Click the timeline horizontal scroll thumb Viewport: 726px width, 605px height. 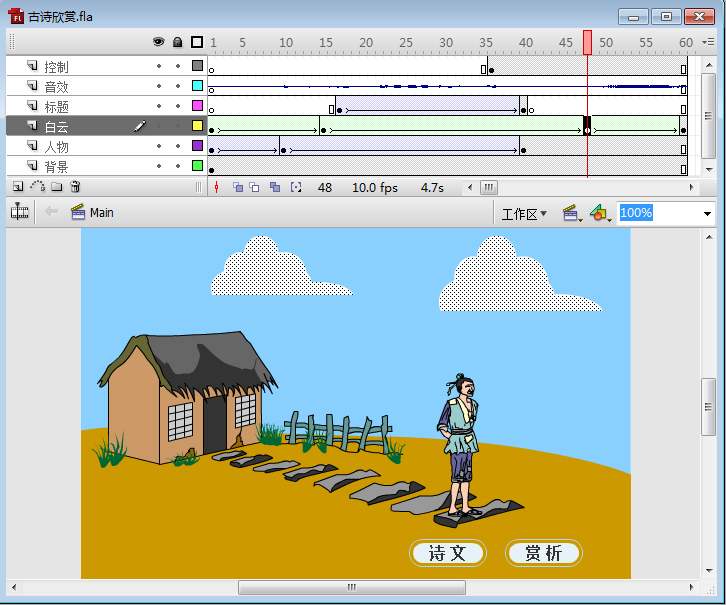(489, 187)
